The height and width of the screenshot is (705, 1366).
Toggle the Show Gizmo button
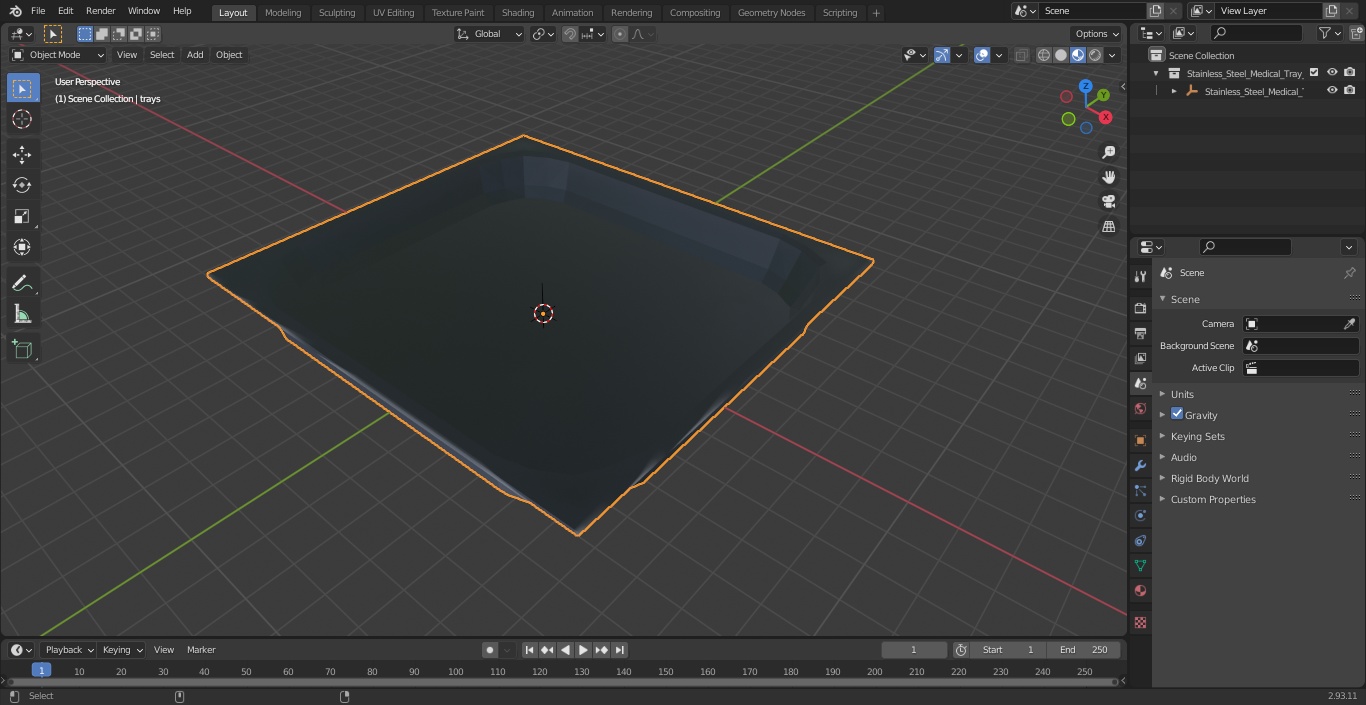tap(942, 55)
